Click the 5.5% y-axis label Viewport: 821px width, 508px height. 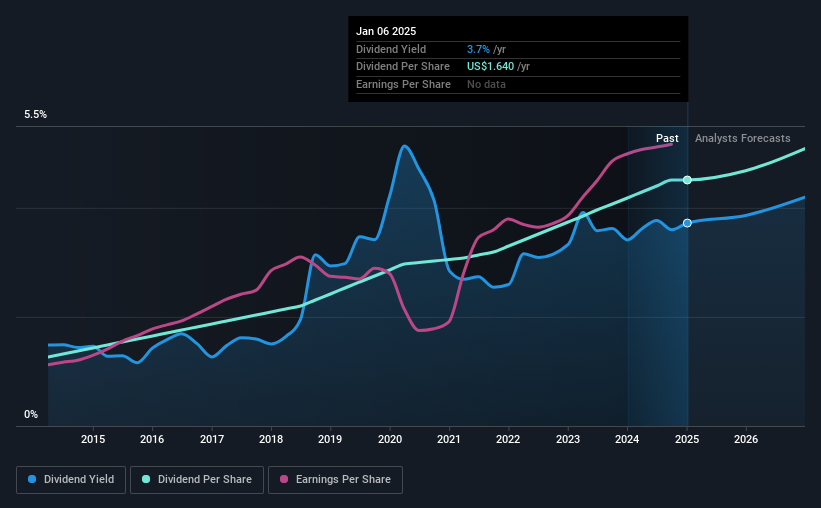click(x=35, y=115)
